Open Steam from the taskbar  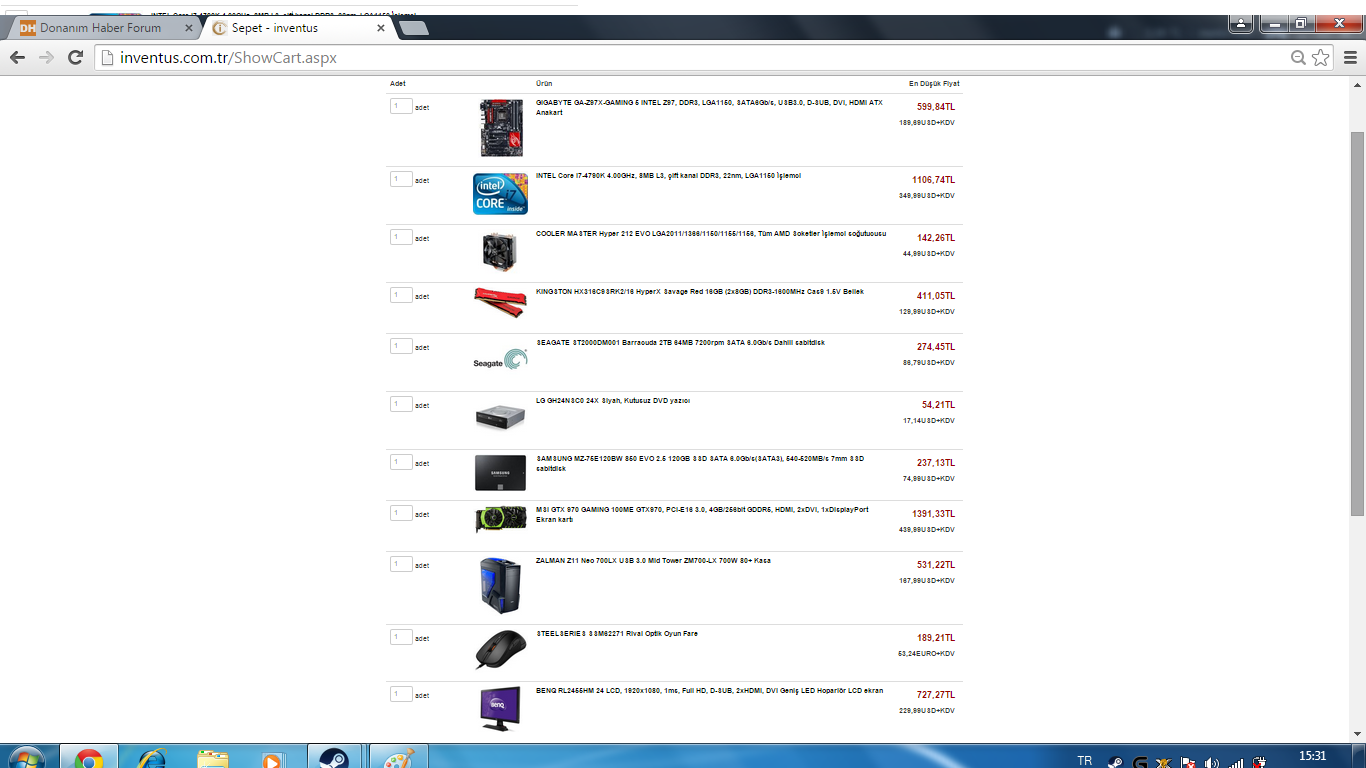pyautogui.click(x=334, y=758)
